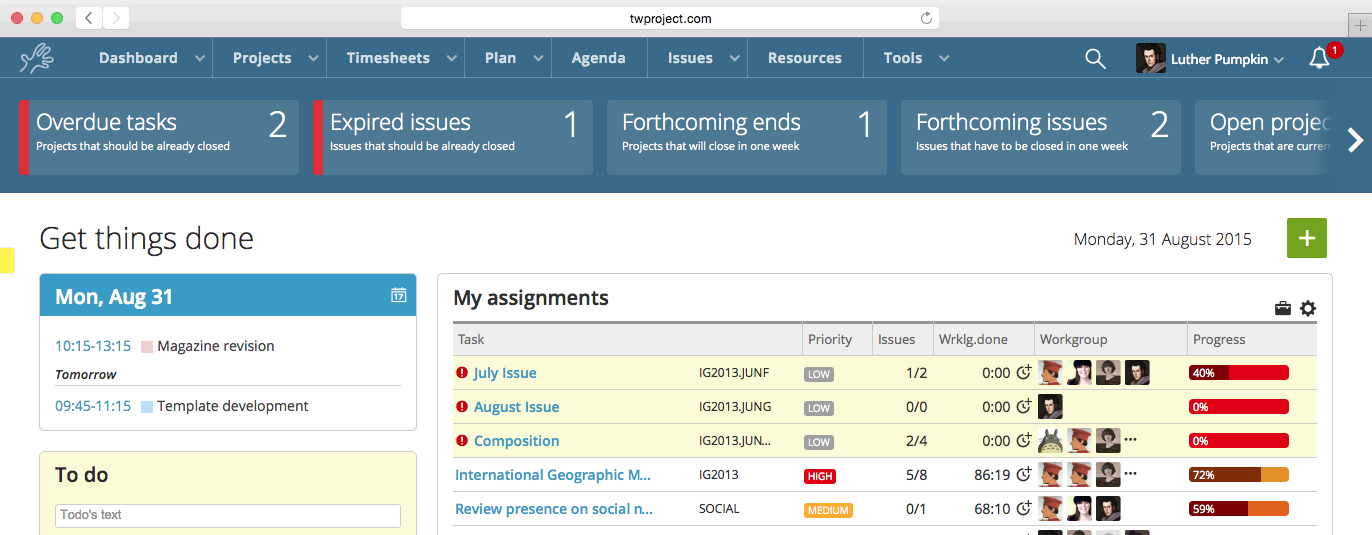Open the August Issue task link

coord(516,407)
